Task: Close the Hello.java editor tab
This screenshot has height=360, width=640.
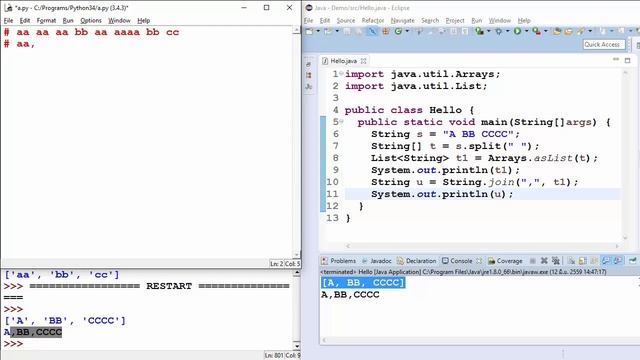Action: (x=363, y=61)
